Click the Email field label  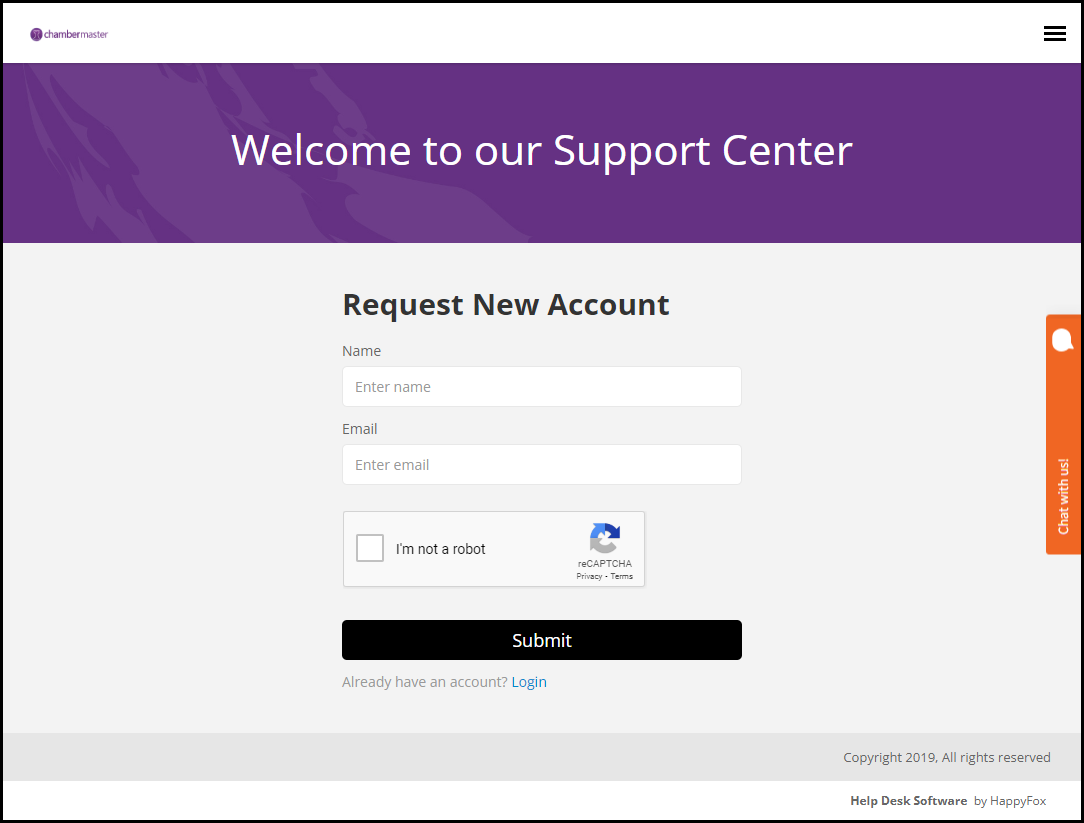[x=360, y=429]
